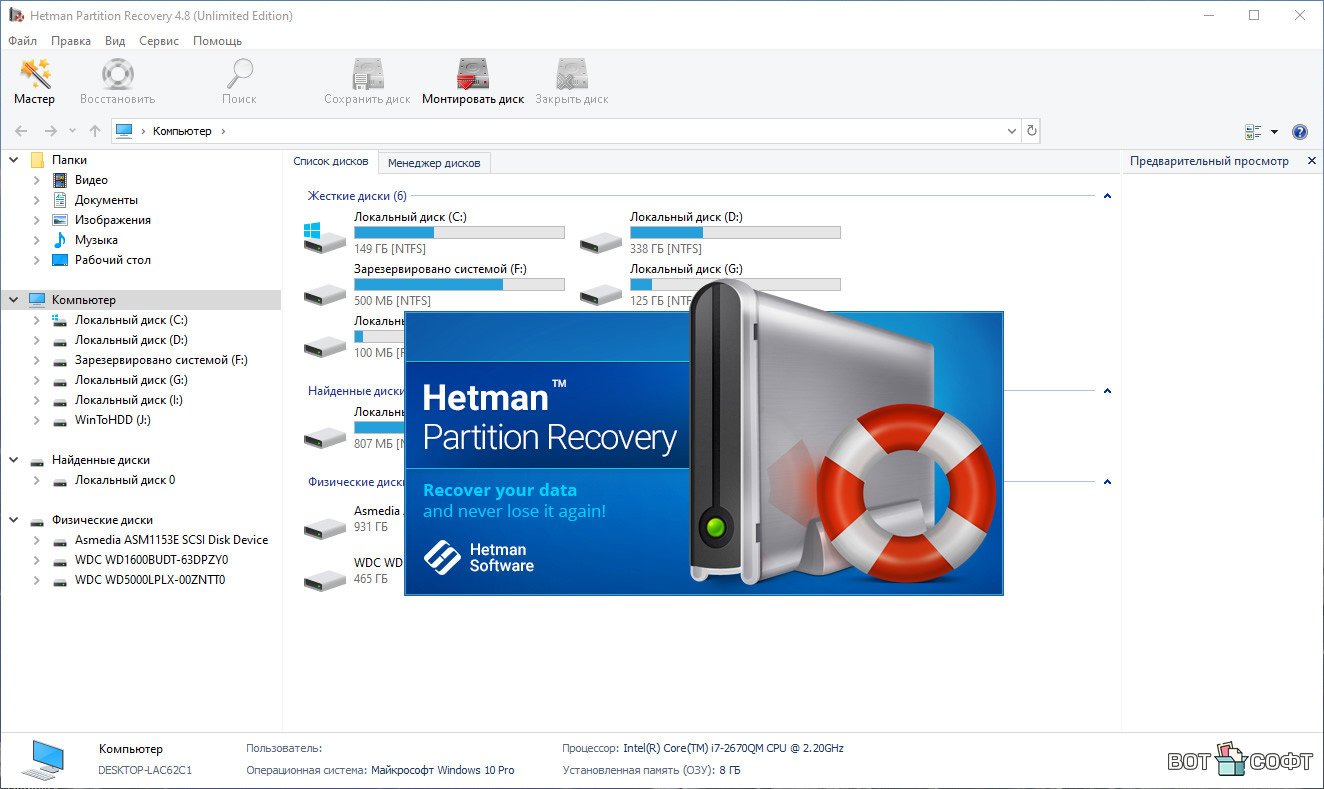Collapse Найденные диски tree node
The height and width of the screenshot is (789, 1324).
click(14, 460)
